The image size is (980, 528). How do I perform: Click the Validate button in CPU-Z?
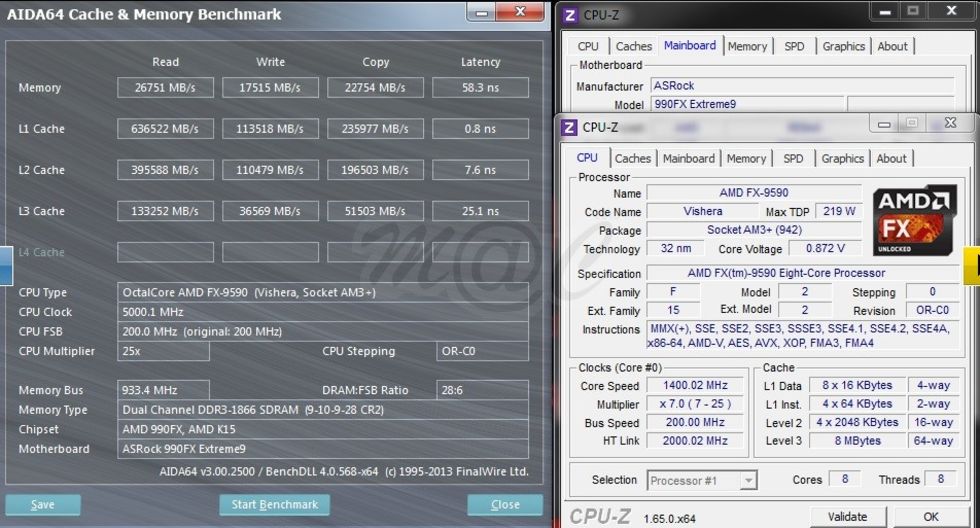(x=847, y=516)
